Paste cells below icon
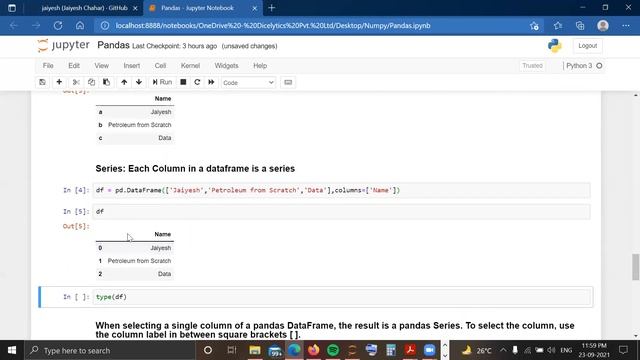Viewport: 640px width, 360px height. (107, 82)
